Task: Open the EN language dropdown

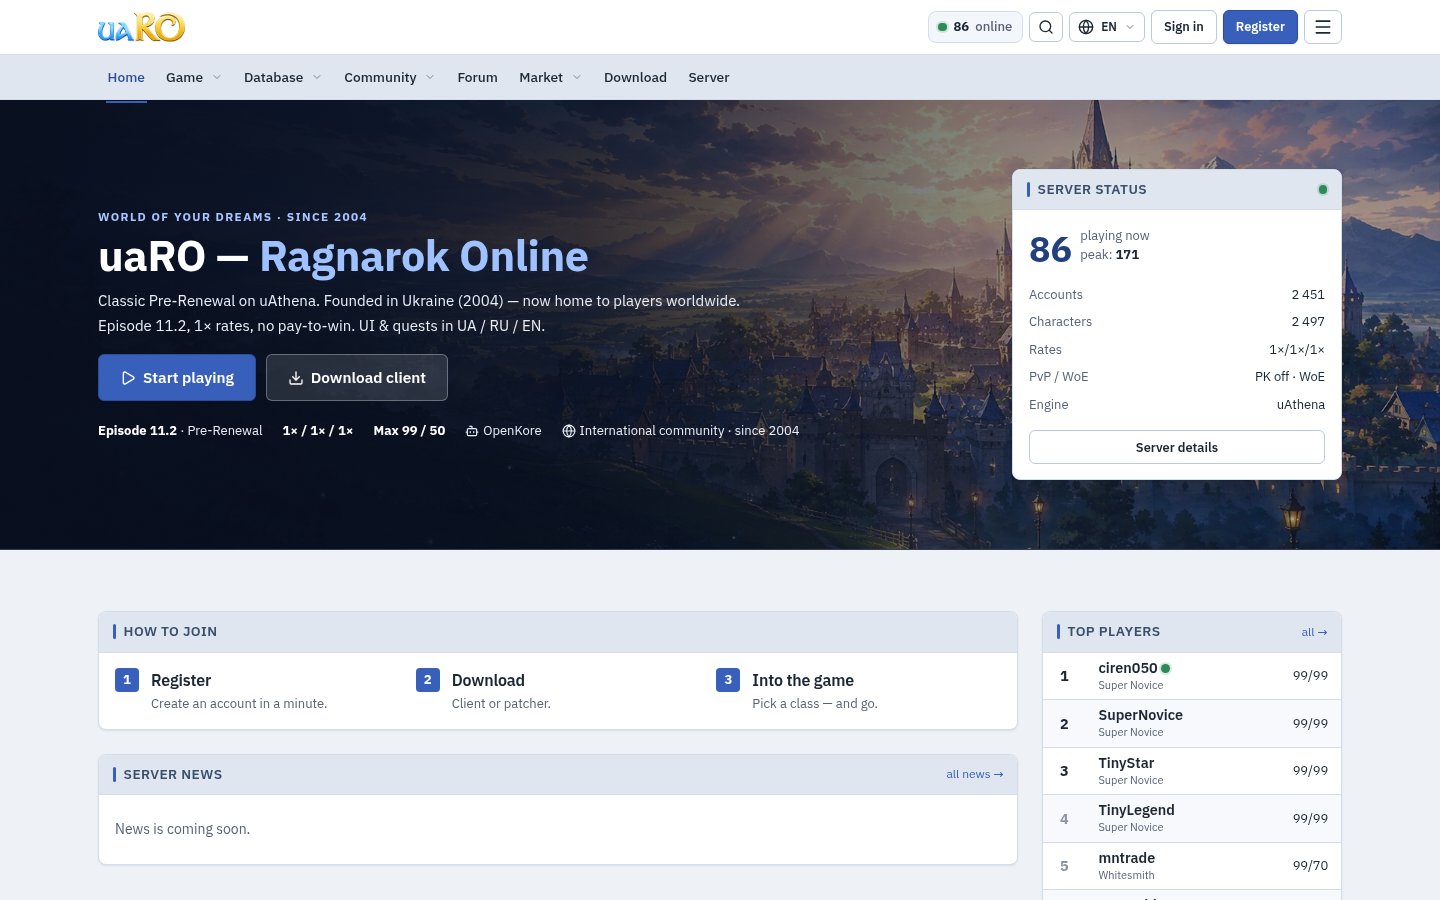Action: click(1108, 27)
